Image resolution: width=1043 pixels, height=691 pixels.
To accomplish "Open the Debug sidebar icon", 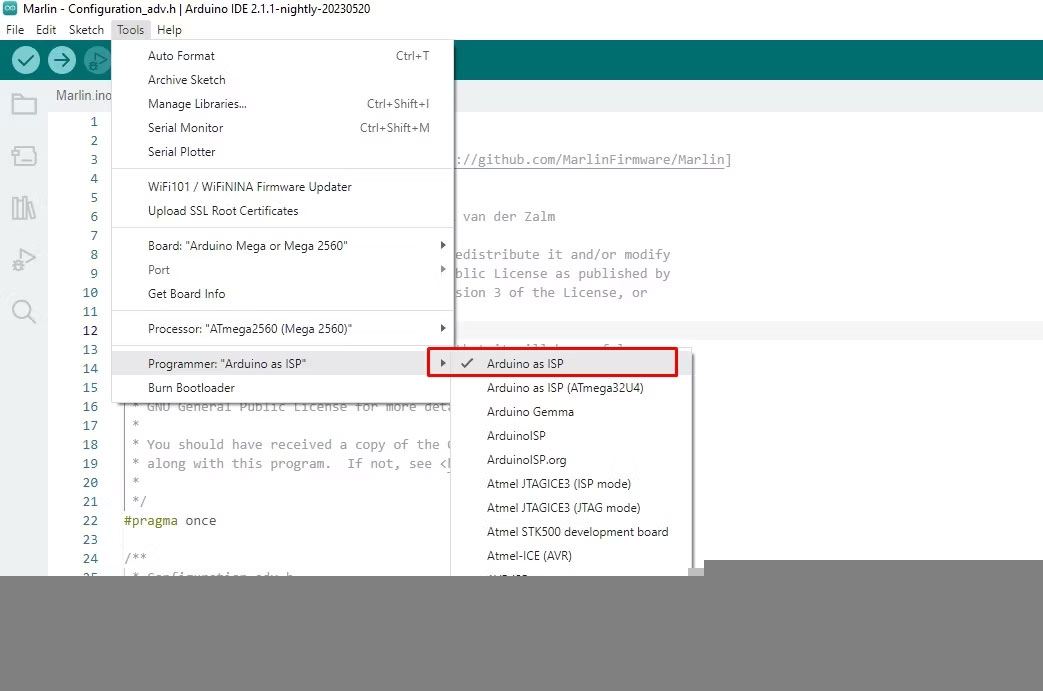I will pos(24,259).
